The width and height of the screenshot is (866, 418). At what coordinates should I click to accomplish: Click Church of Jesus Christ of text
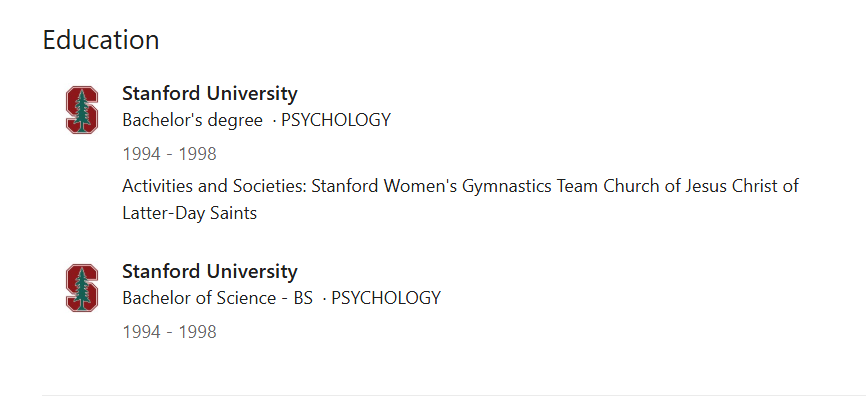pyautogui.click(x=701, y=186)
